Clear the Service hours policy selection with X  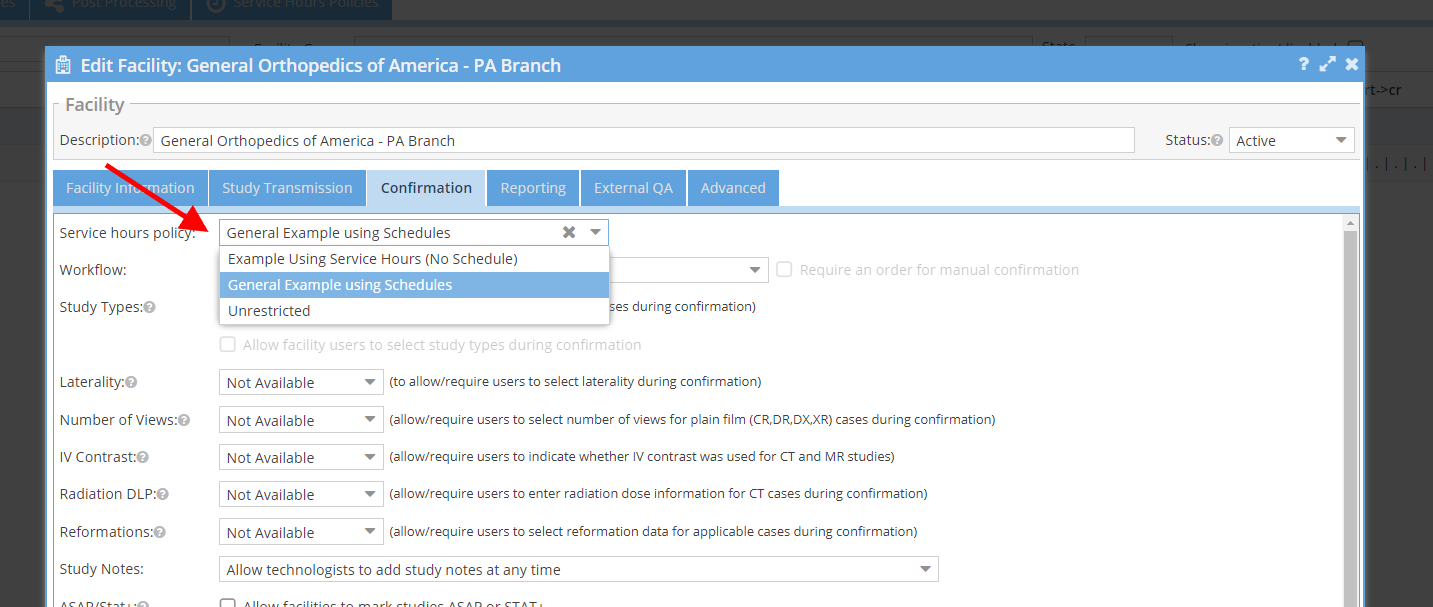tap(569, 232)
